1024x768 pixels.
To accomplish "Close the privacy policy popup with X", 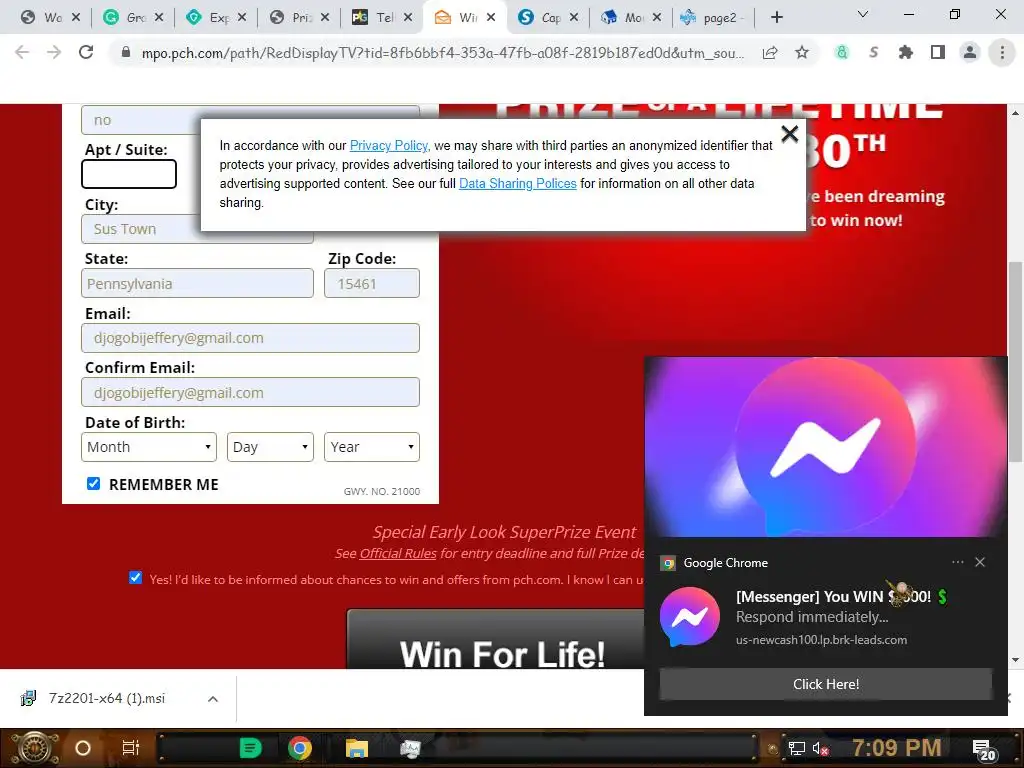I will (x=790, y=134).
